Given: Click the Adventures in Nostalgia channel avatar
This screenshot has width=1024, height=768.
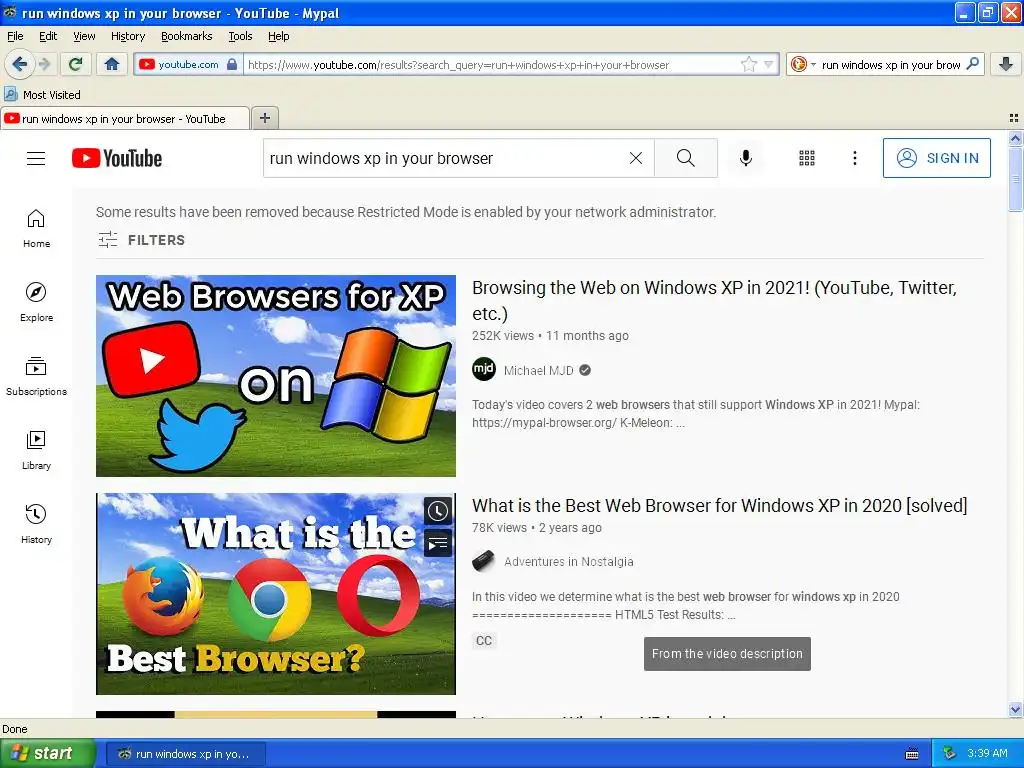Looking at the screenshot, I should (x=484, y=561).
